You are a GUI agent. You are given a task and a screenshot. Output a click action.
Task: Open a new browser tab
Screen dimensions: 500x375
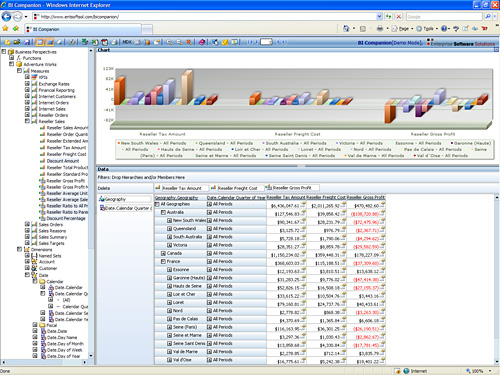click(x=147, y=29)
